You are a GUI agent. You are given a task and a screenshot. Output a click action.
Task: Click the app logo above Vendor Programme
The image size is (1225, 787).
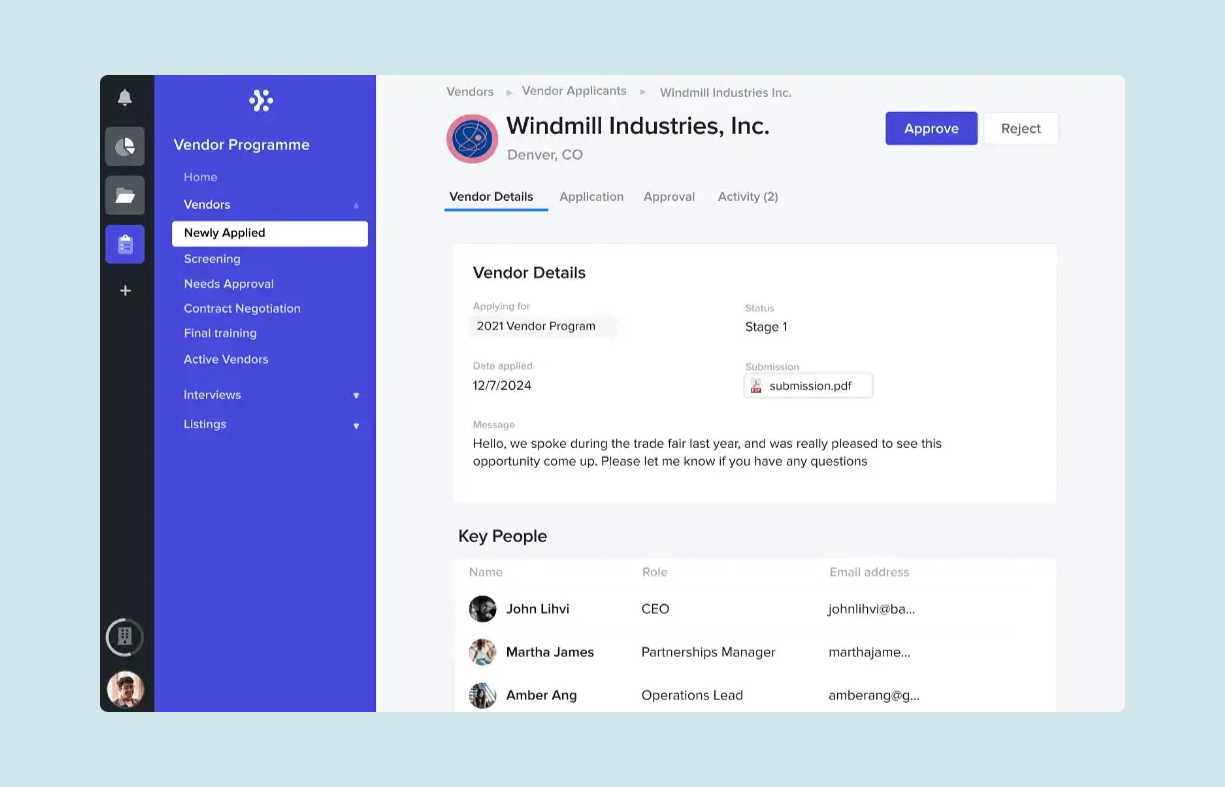tap(261, 100)
